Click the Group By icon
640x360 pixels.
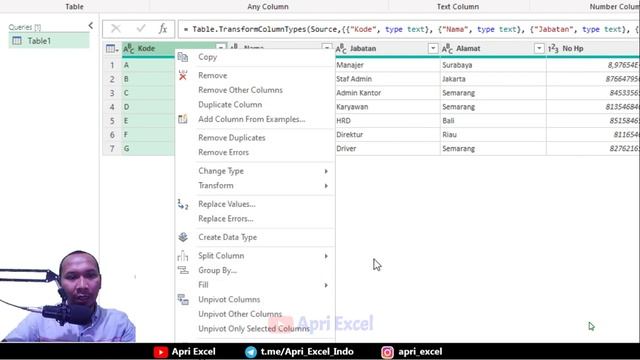[x=183, y=270]
